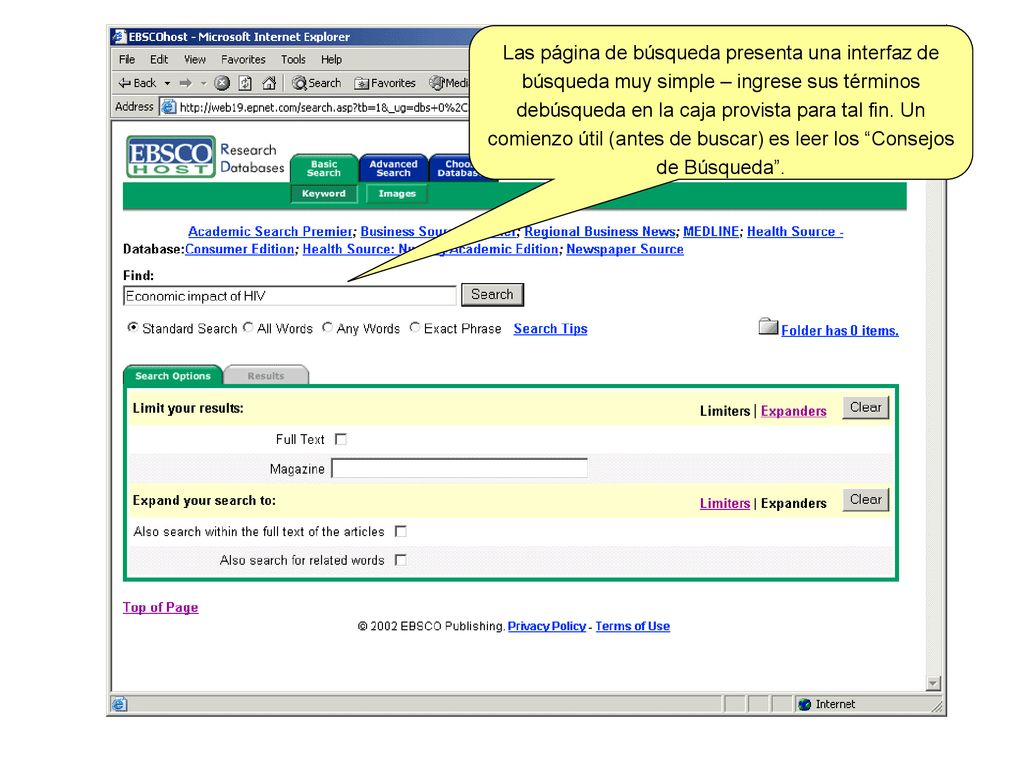Switch to the Basic Search tab
The height and width of the screenshot is (768, 1024).
(x=324, y=168)
